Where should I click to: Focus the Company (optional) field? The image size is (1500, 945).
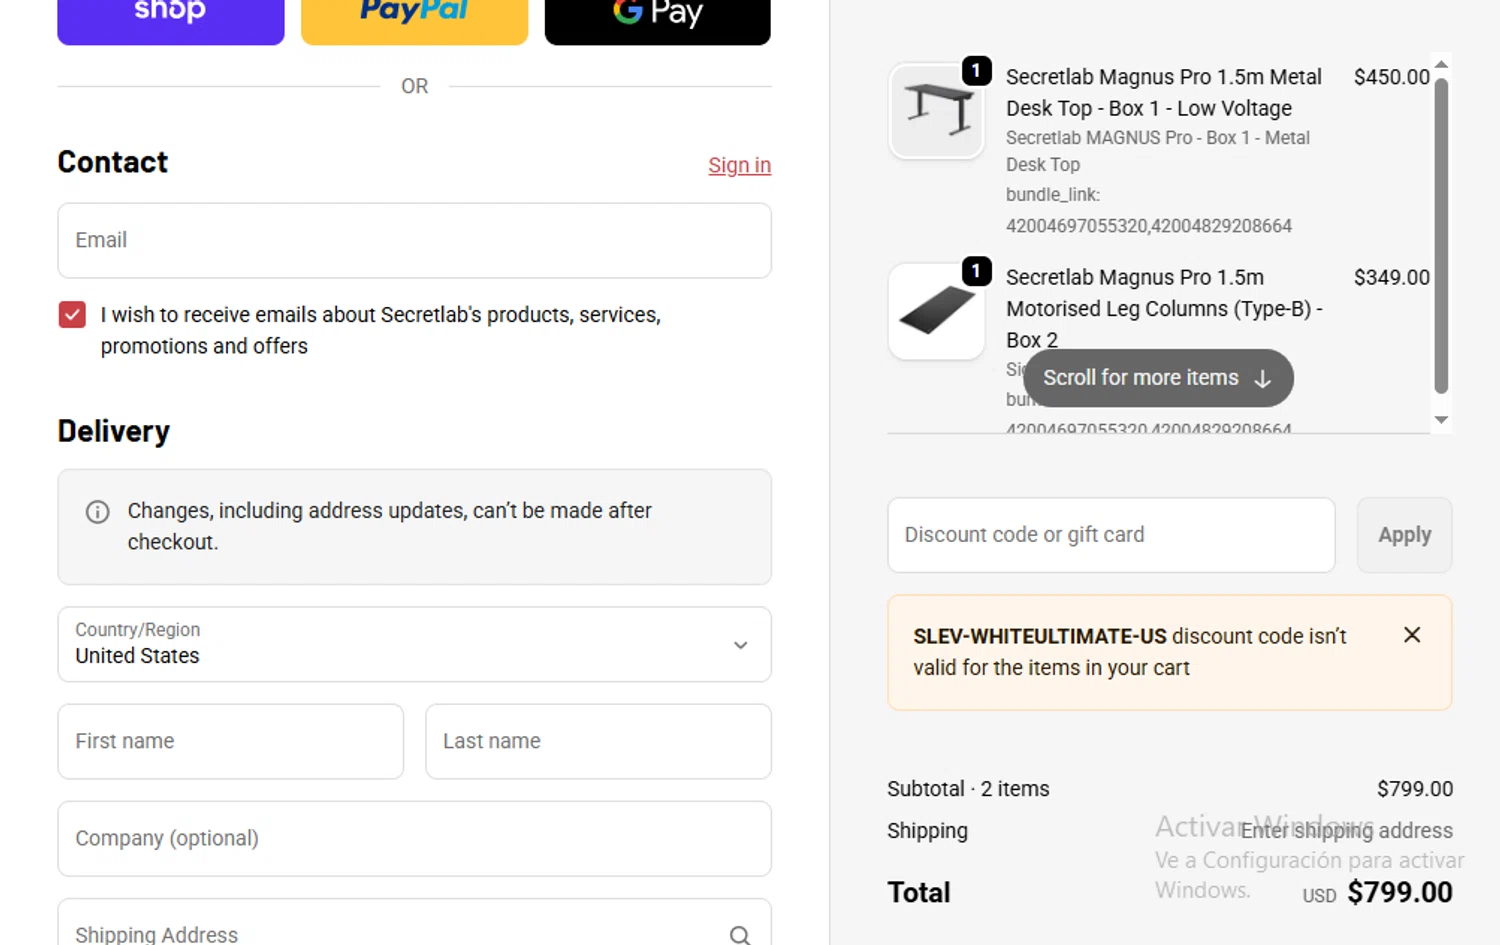point(414,839)
